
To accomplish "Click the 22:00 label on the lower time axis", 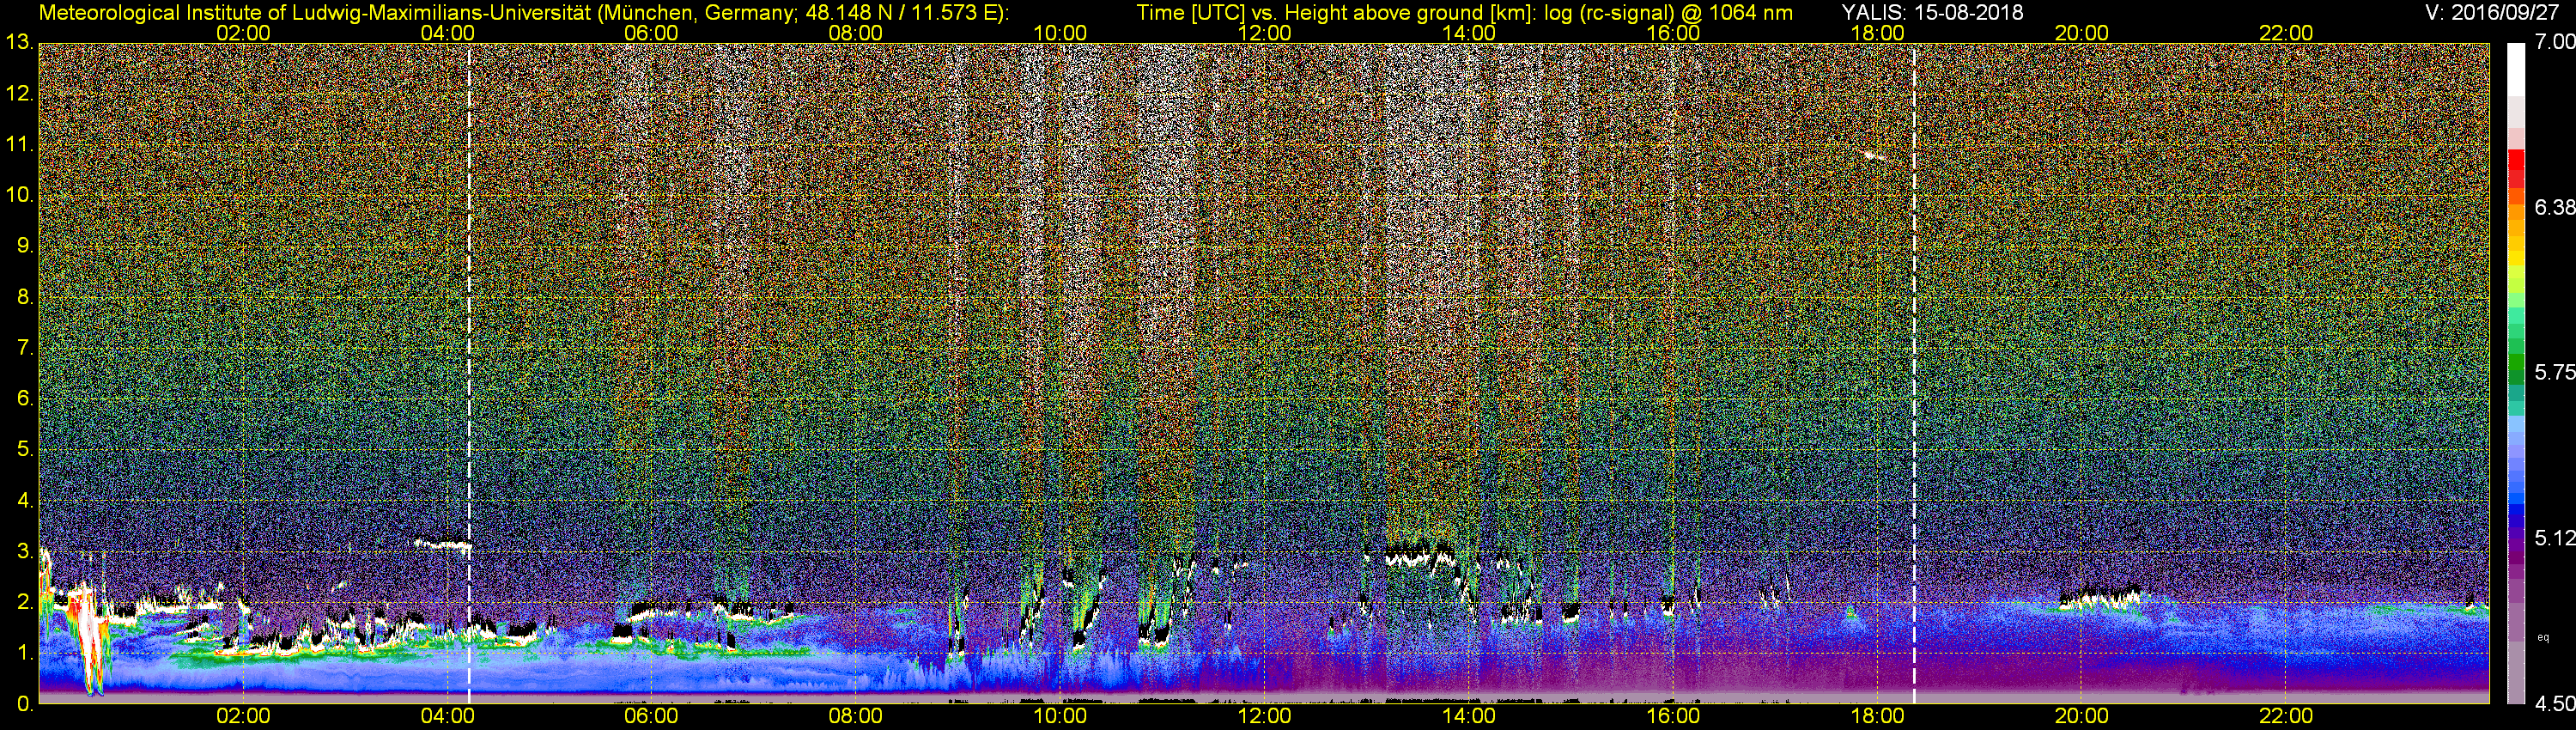I will point(2286,717).
